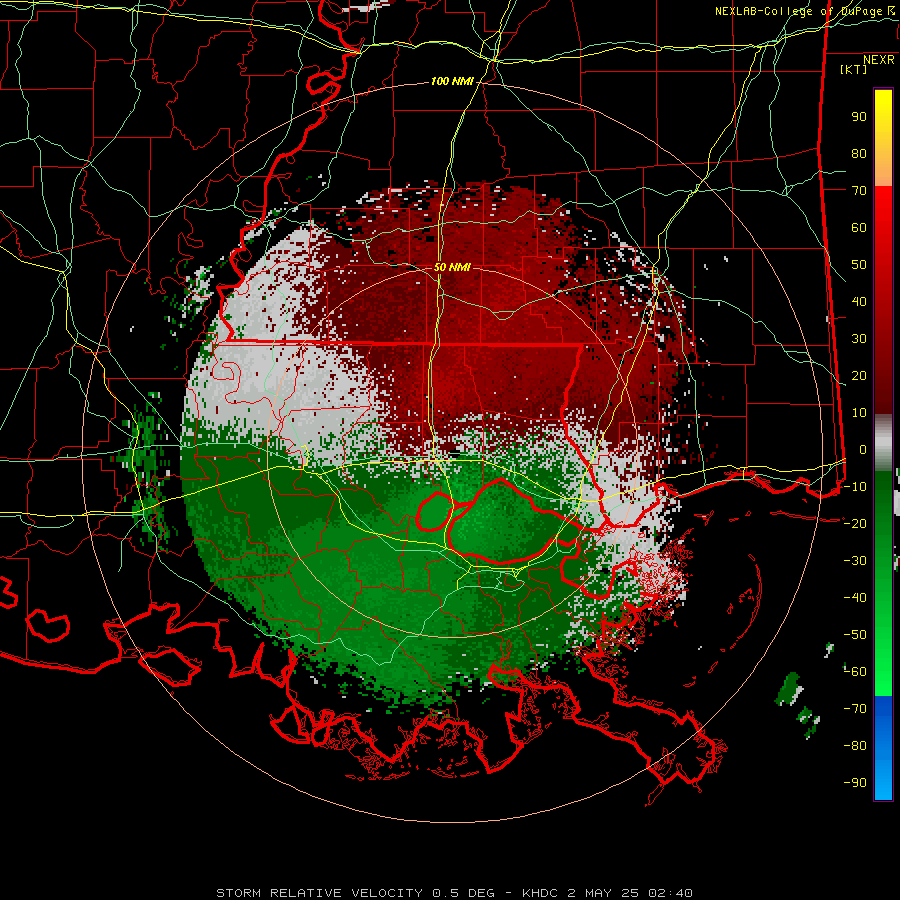Select the 80 knot scale label

click(x=859, y=154)
